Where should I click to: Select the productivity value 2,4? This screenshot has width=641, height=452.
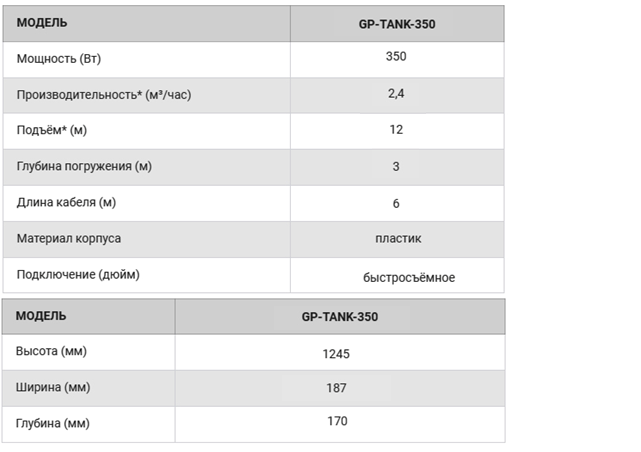396,94
